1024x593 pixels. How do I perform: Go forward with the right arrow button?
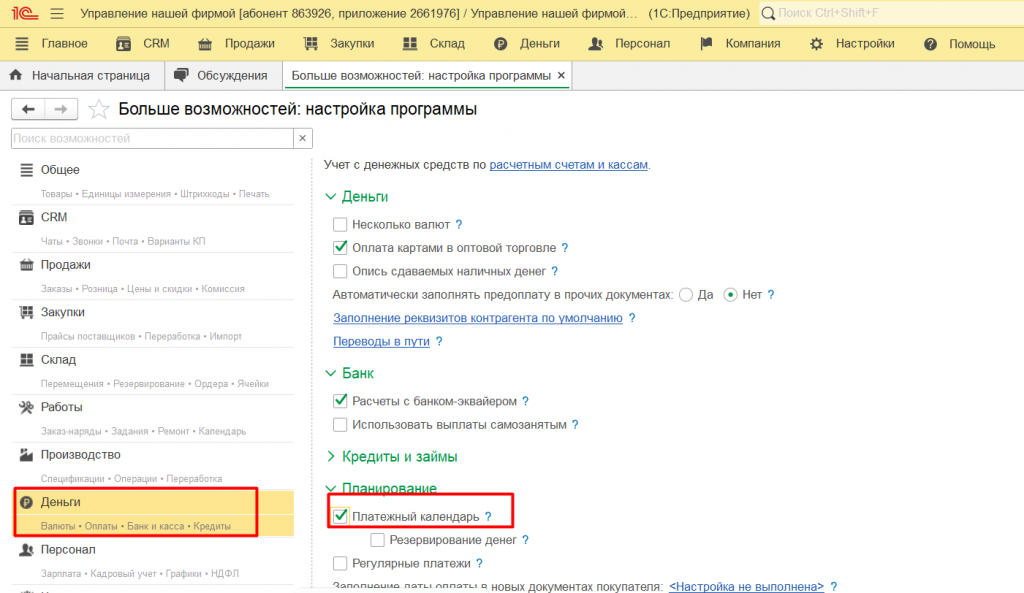point(61,109)
